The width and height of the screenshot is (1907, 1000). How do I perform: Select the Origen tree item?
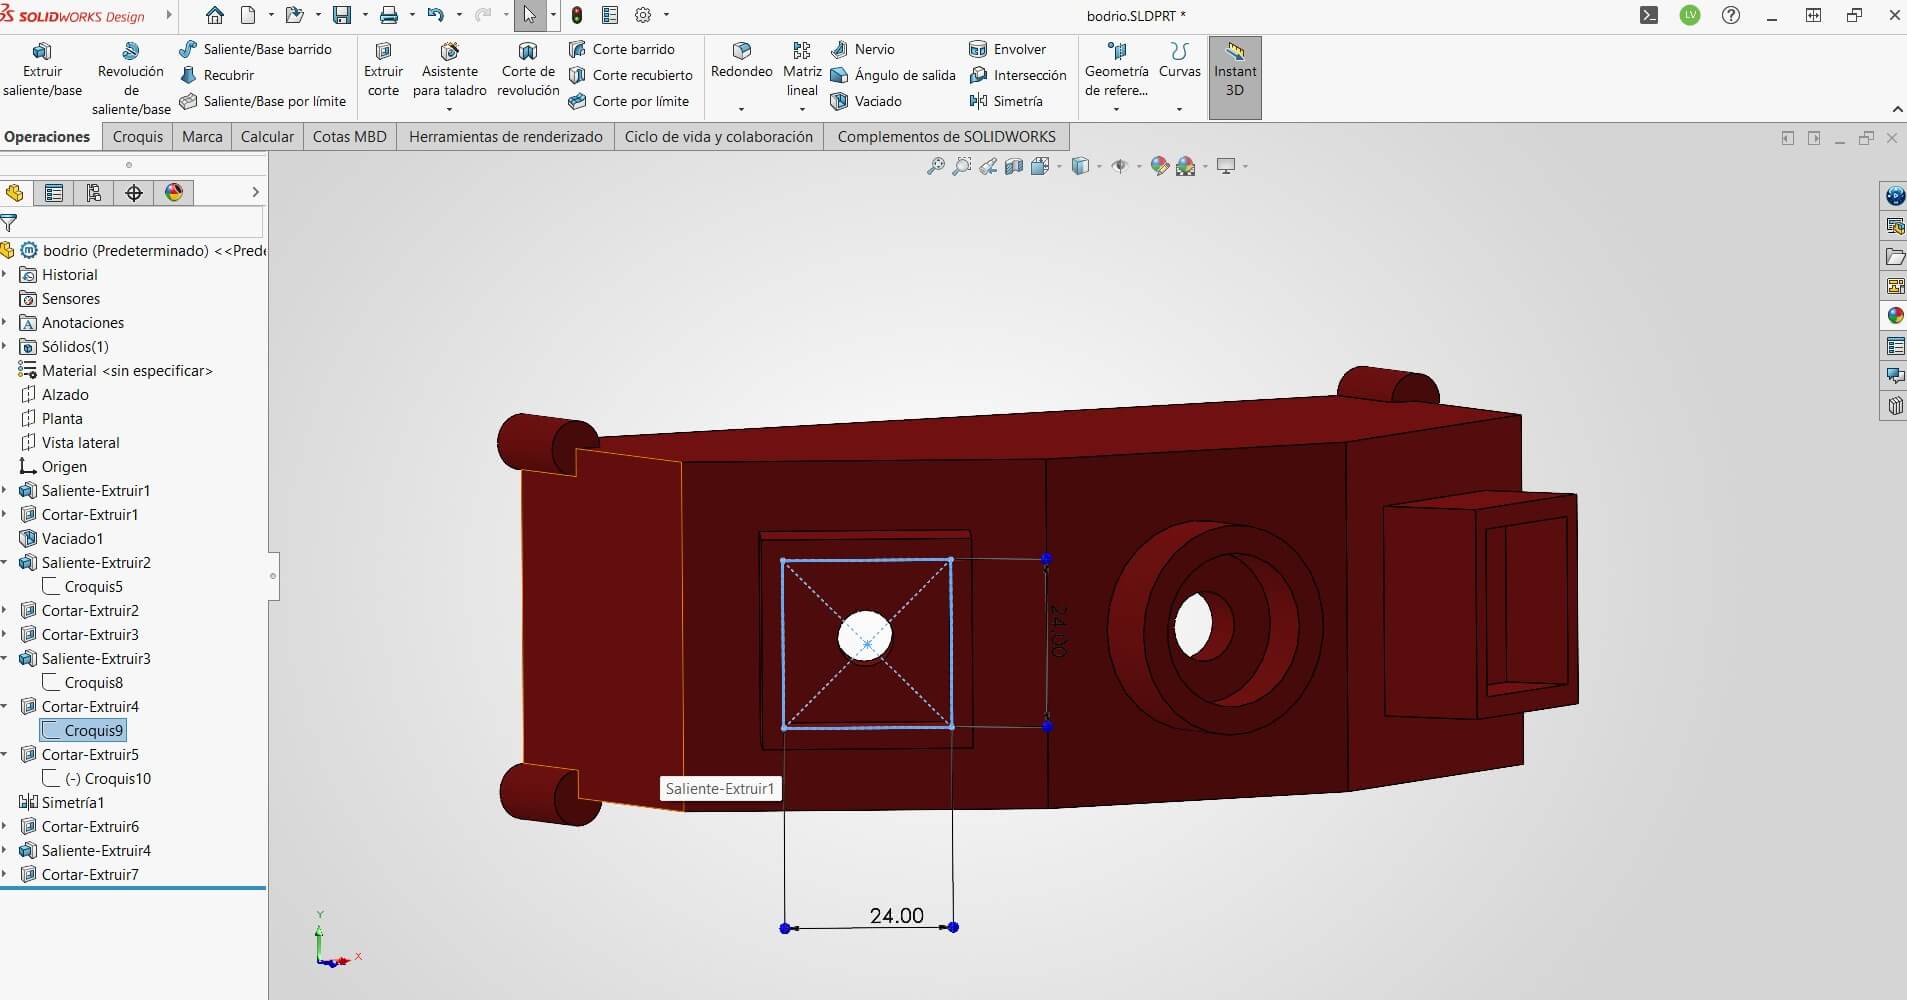(53, 467)
